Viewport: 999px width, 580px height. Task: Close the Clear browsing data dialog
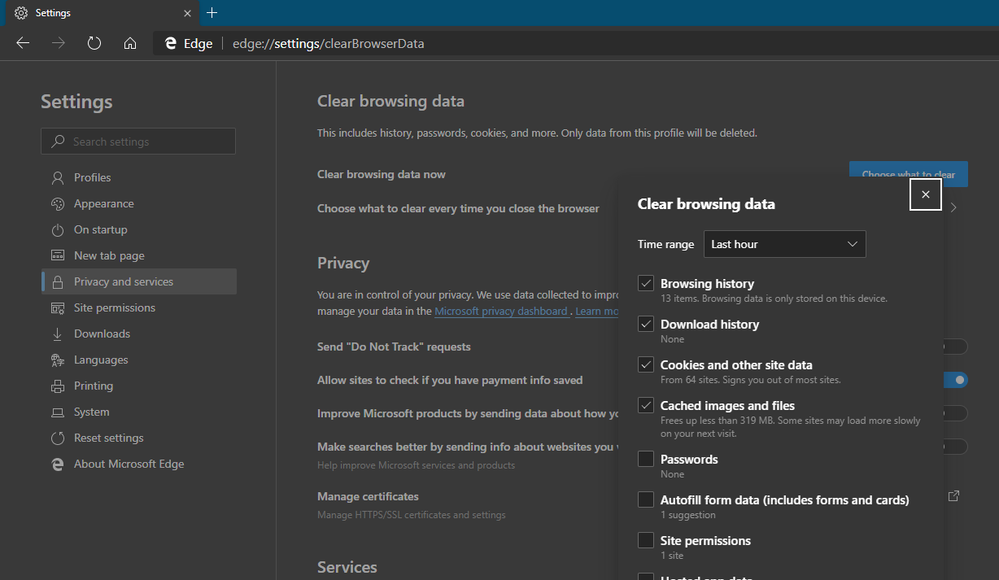[925, 194]
